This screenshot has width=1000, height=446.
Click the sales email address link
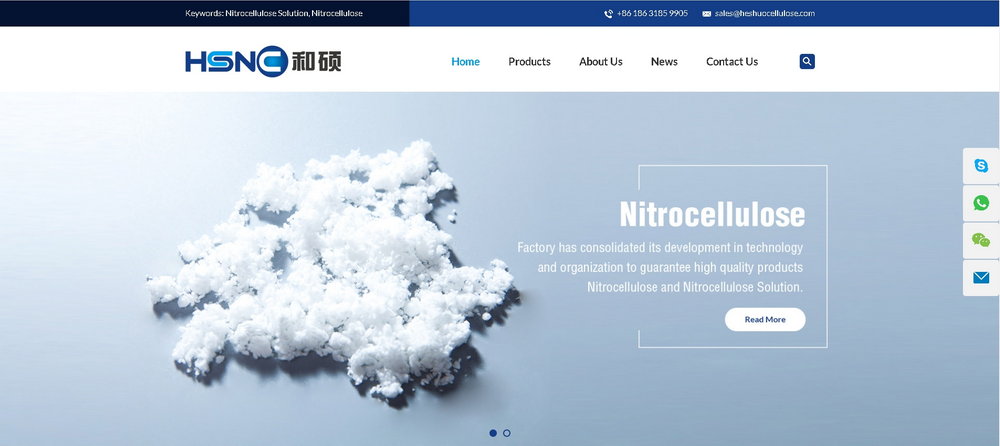(x=764, y=13)
